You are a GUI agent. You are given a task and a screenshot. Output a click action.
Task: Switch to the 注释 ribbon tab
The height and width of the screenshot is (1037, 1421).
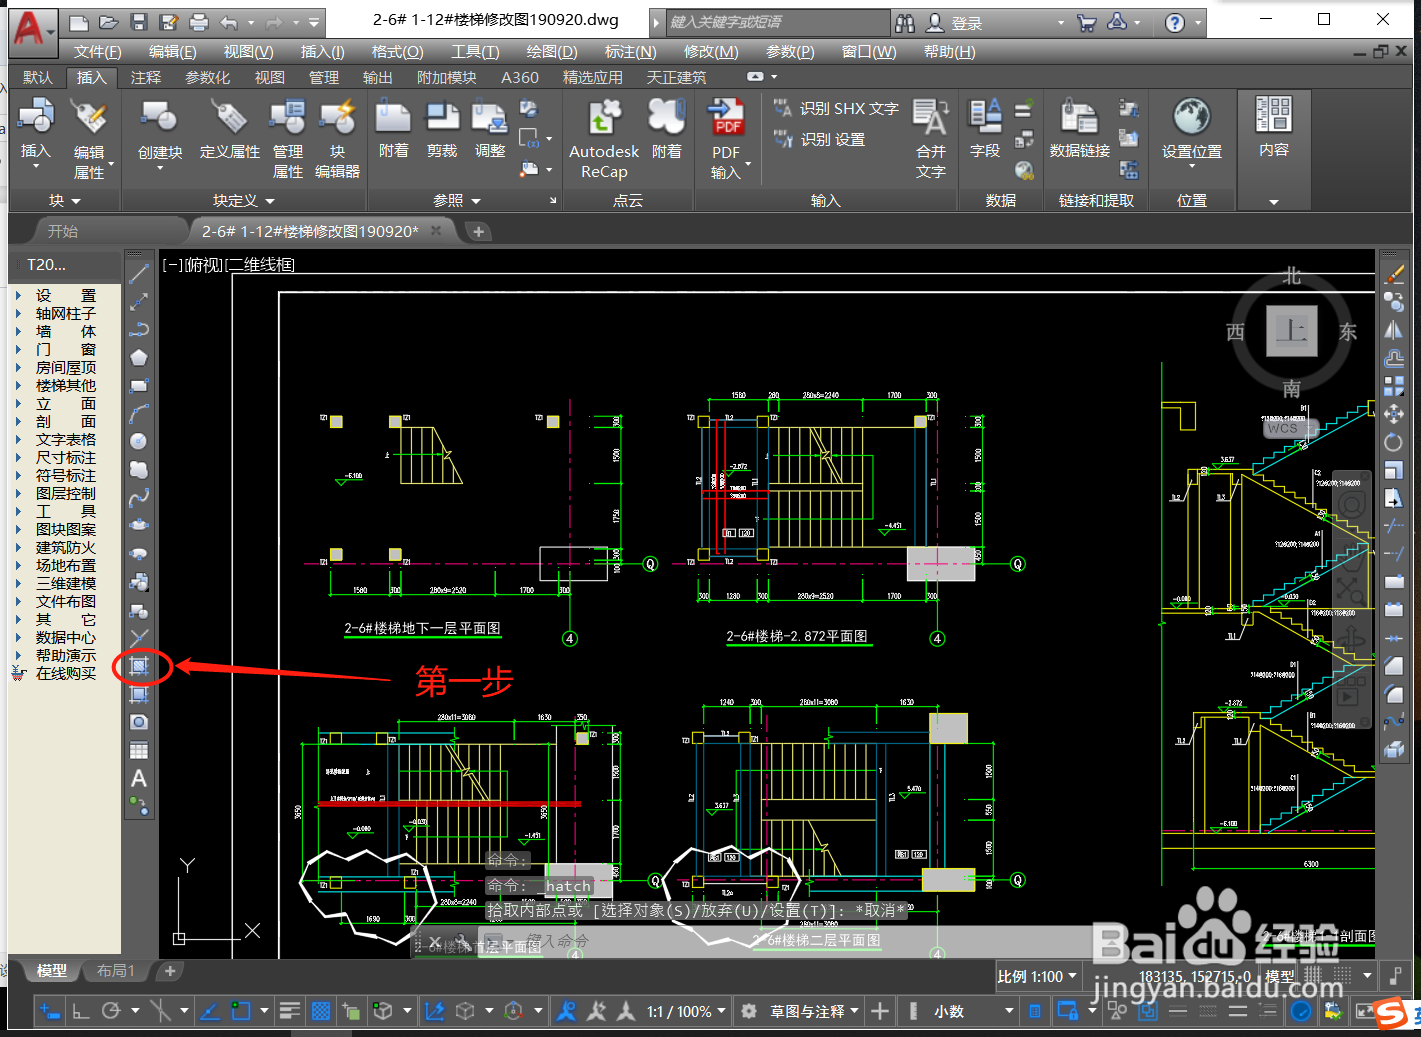[145, 77]
